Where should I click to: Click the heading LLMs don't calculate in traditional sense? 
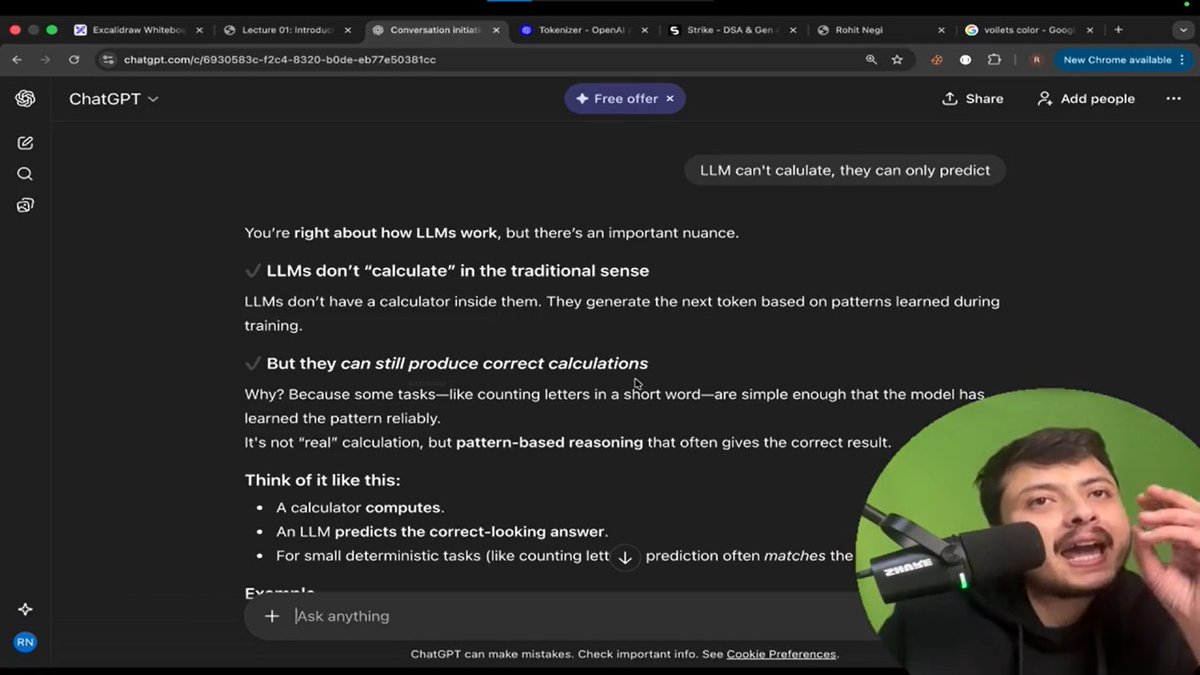[x=458, y=271]
